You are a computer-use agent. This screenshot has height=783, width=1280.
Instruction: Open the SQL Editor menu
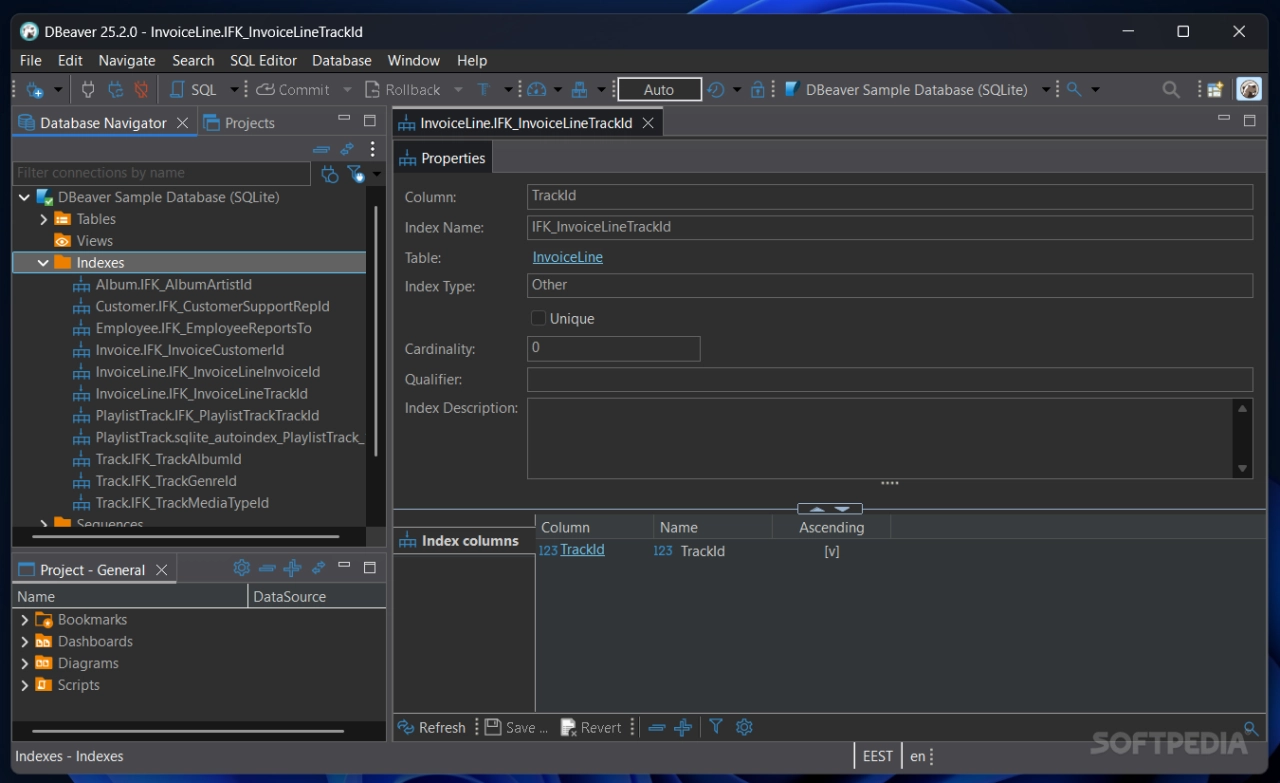click(264, 60)
